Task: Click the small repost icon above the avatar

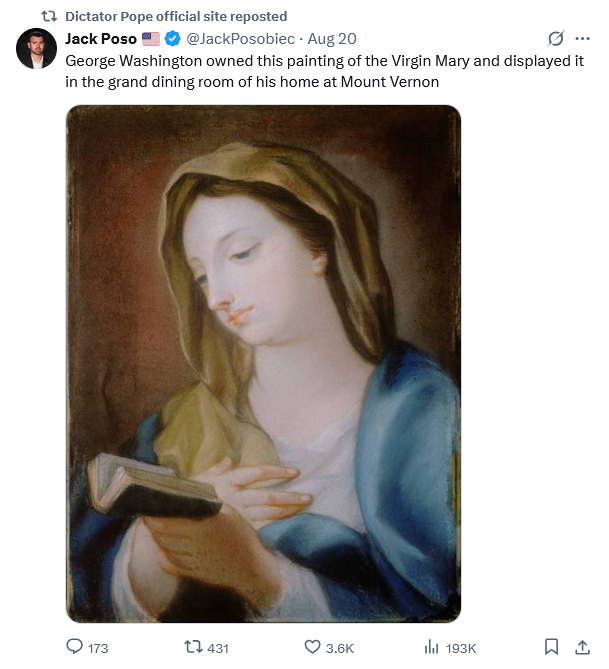Action: [x=47, y=16]
